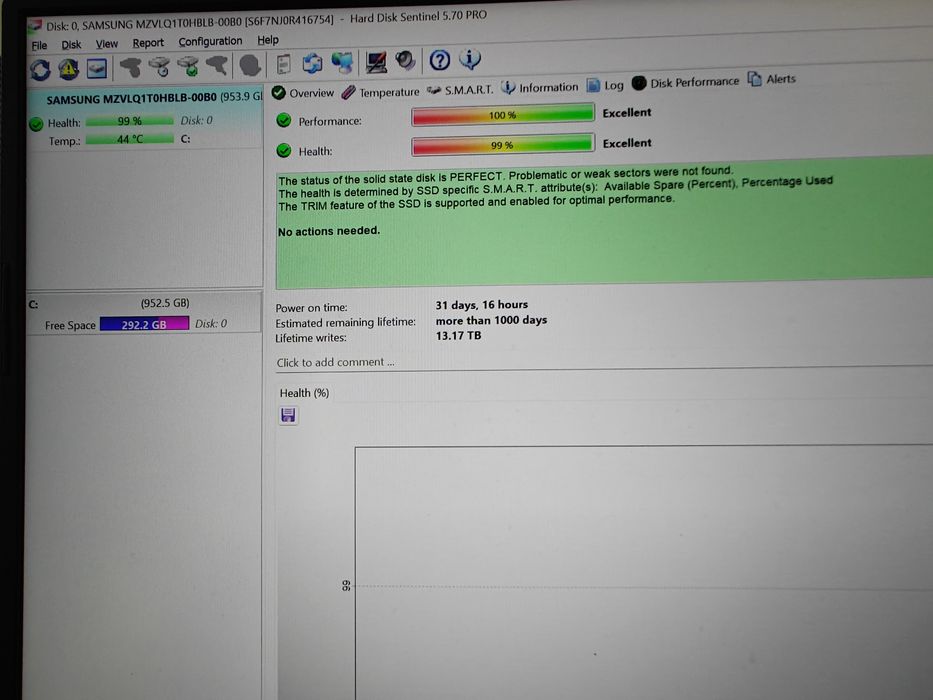Click the first gray disk test icon
The width and height of the screenshot is (933, 700).
click(x=131, y=67)
